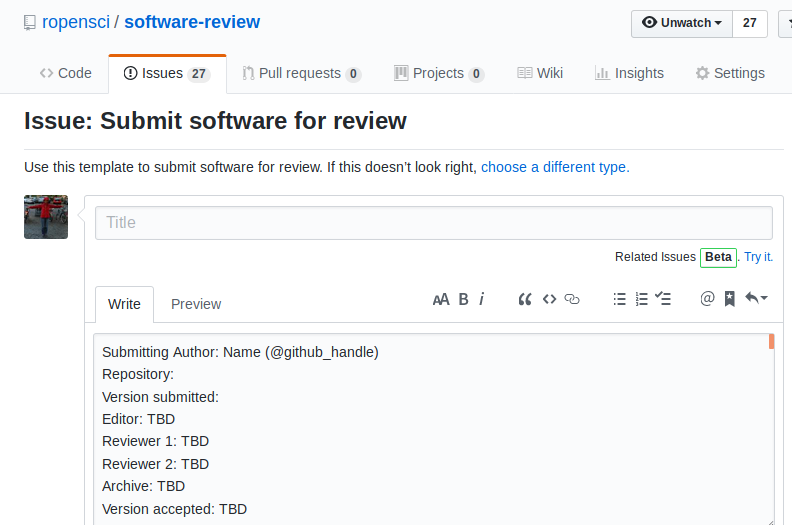Image resolution: width=792 pixels, height=525 pixels.
Task: Click the 'choose a different type' link
Action: (x=555, y=167)
